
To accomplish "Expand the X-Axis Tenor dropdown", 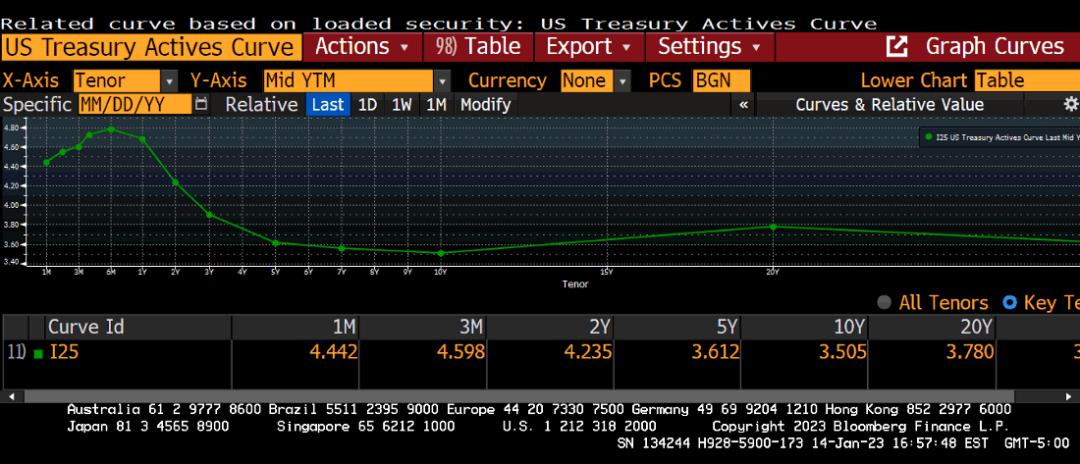I will (x=169, y=81).
